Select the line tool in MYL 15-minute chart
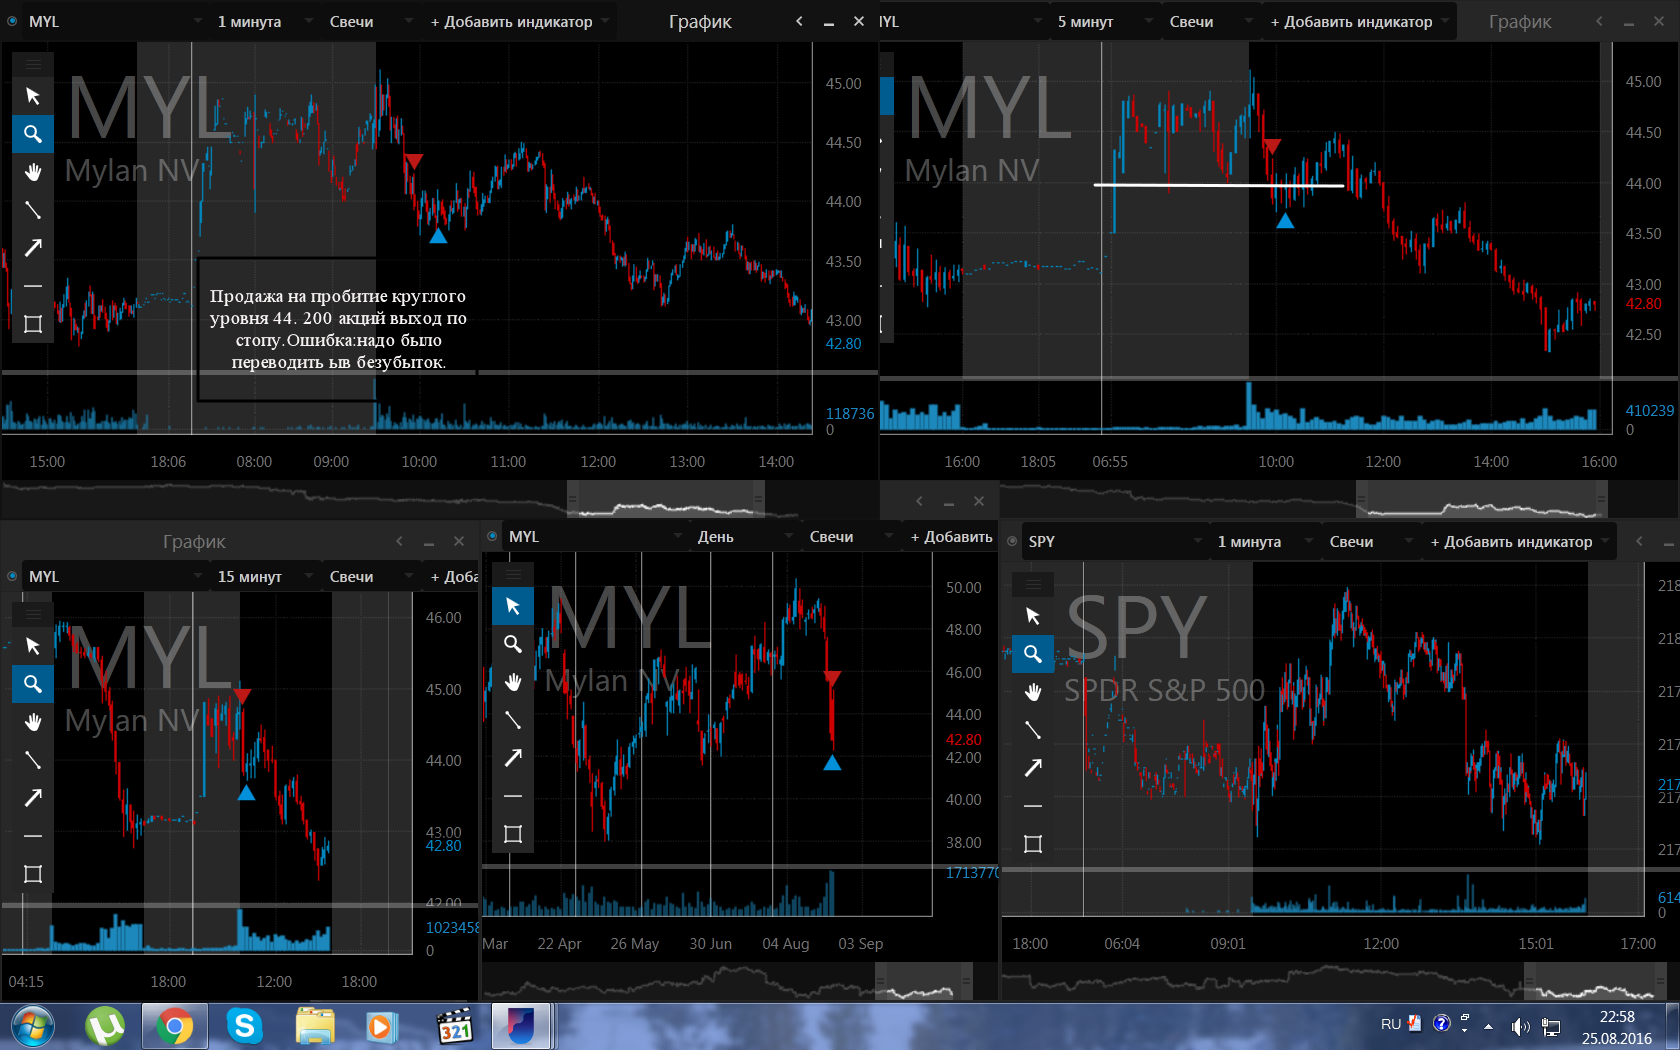This screenshot has width=1680, height=1050. pyautogui.click(x=33, y=760)
